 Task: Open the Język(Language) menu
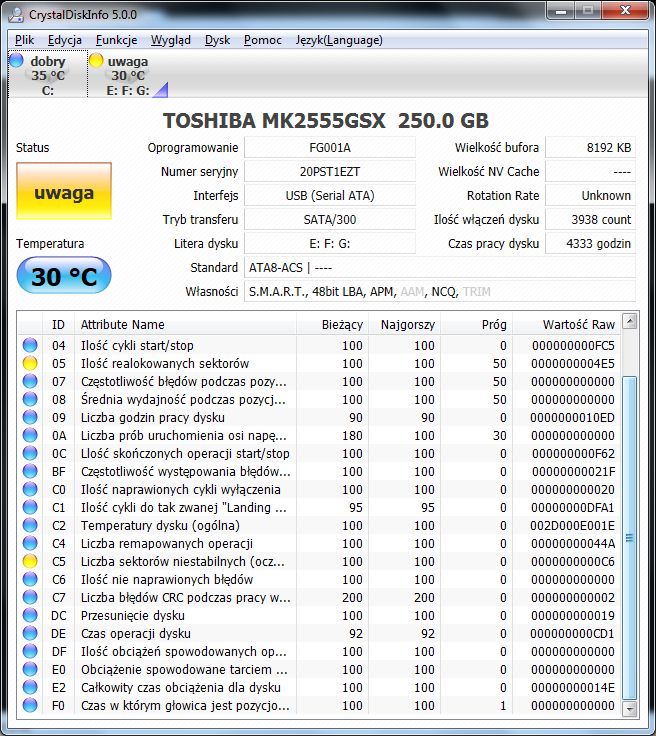[339, 40]
